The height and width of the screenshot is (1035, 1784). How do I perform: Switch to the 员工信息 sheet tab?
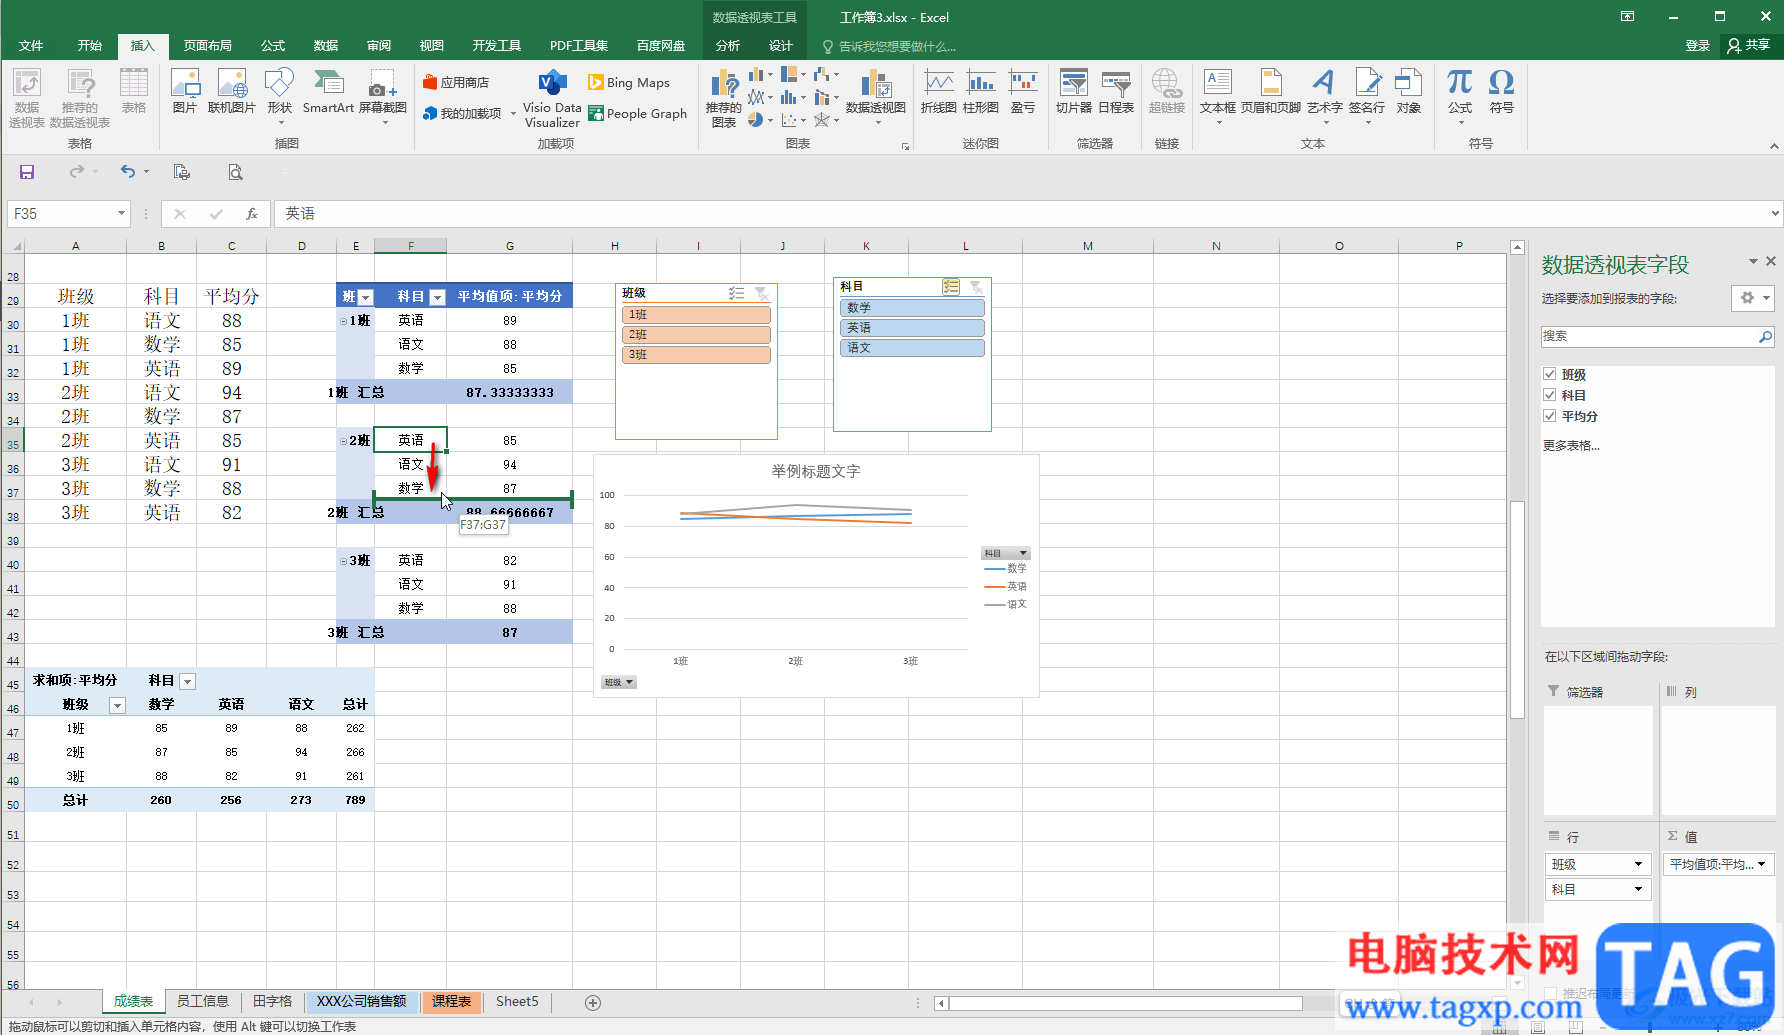(203, 1001)
